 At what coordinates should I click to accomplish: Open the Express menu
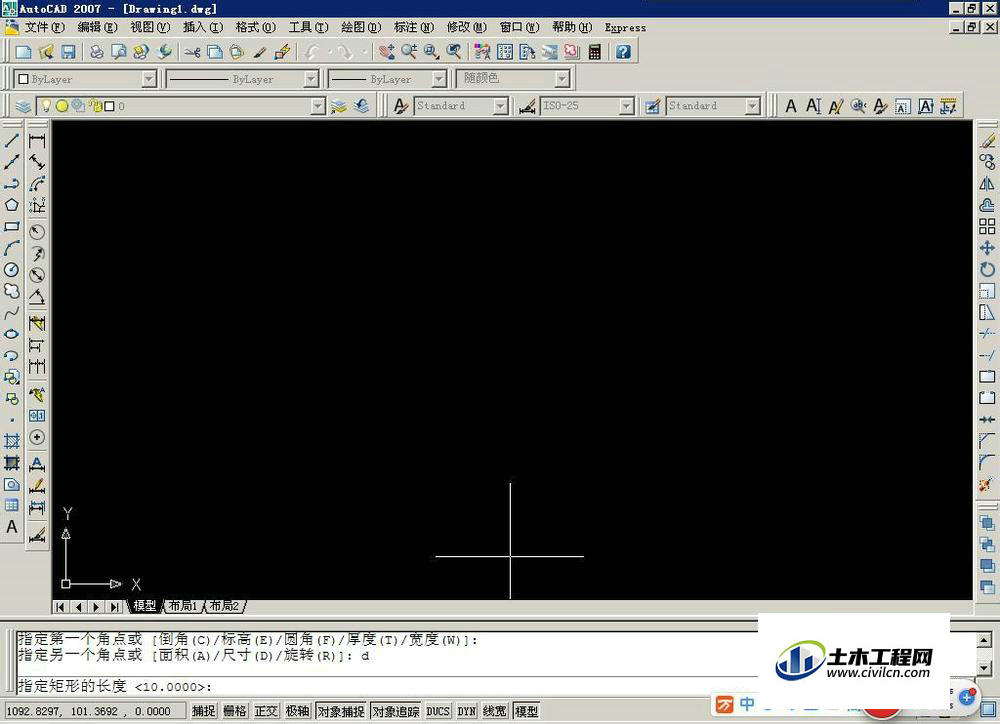(625, 27)
